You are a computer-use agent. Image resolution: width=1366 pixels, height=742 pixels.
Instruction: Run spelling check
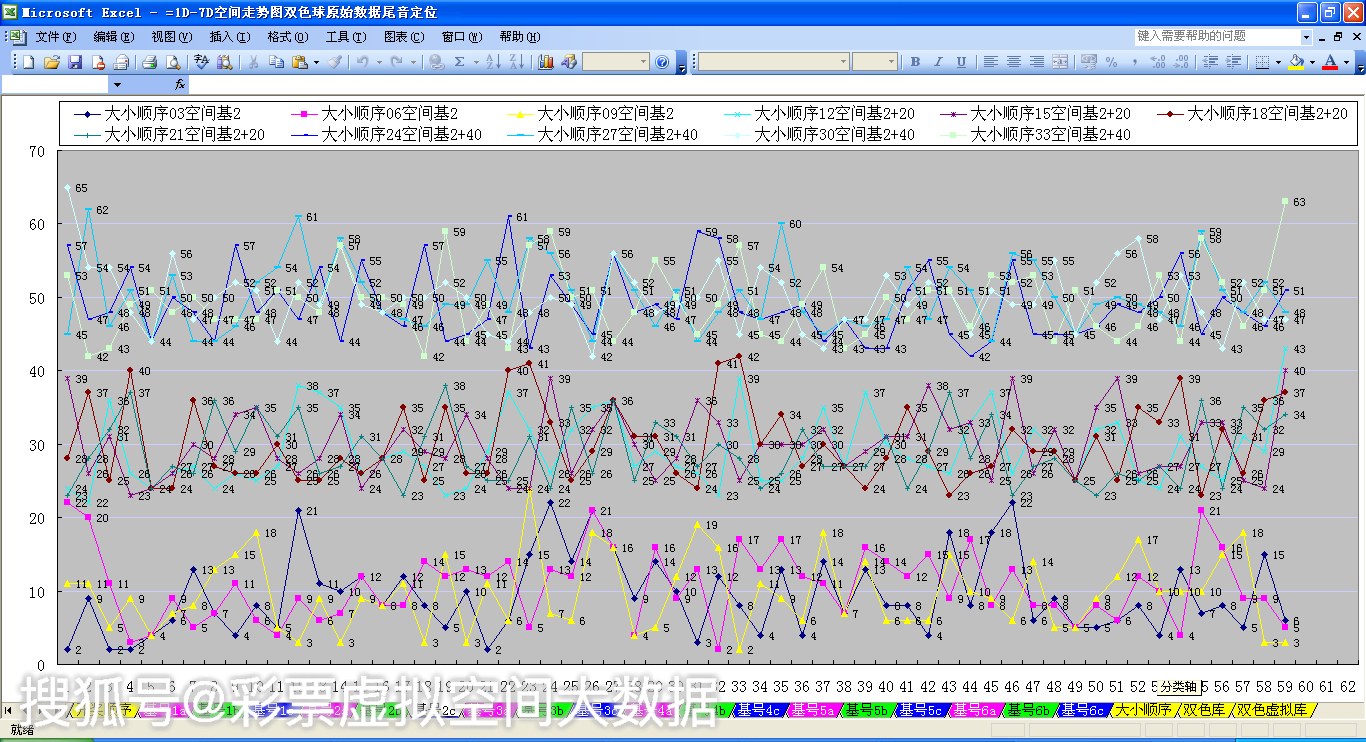tap(201, 62)
